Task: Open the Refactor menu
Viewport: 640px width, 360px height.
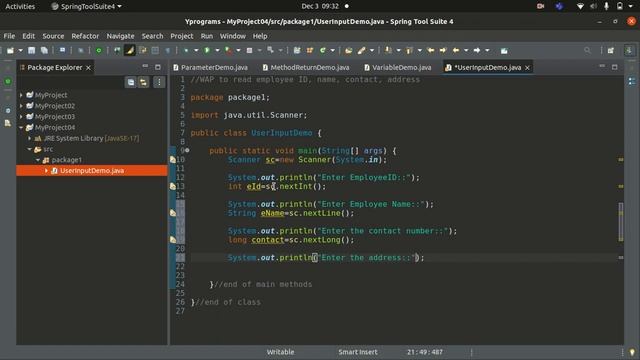Action: [x=85, y=36]
